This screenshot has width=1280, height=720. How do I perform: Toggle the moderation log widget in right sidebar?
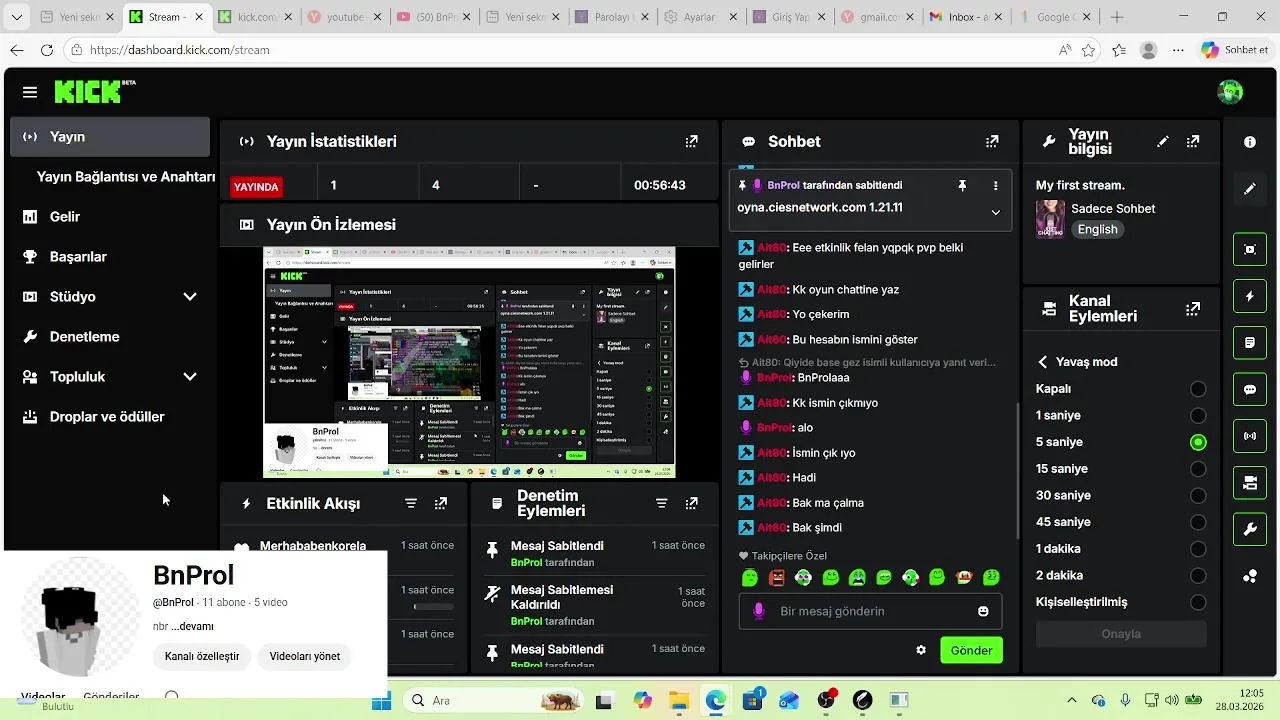1250,343
